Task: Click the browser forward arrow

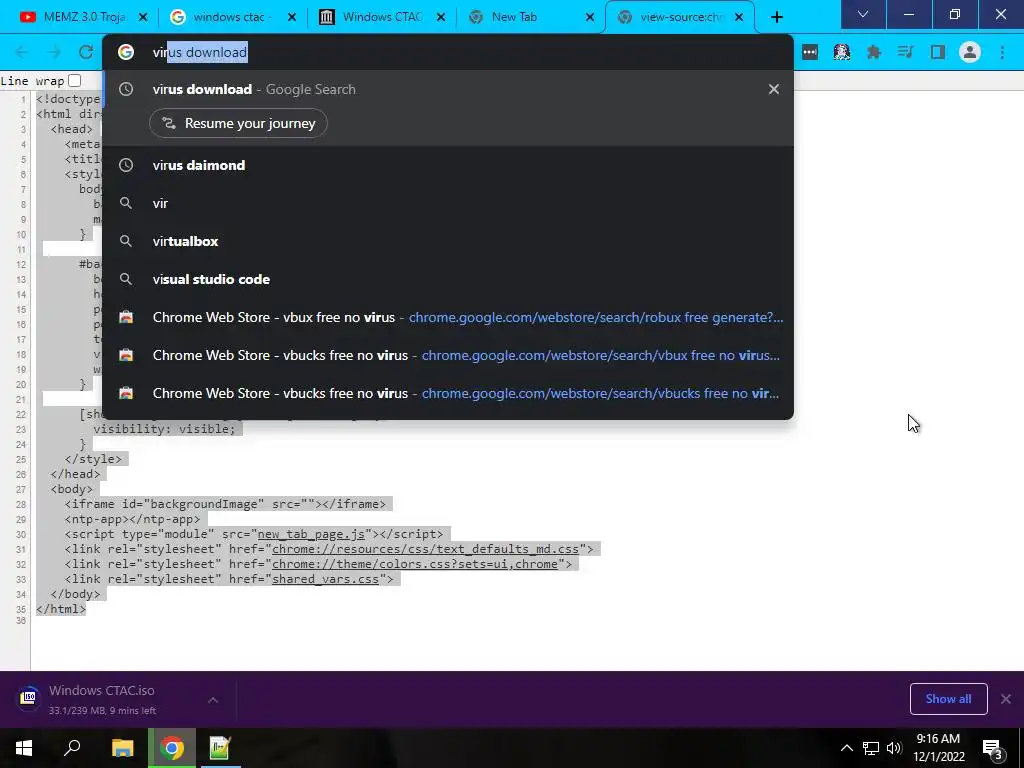Action: click(54, 52)
